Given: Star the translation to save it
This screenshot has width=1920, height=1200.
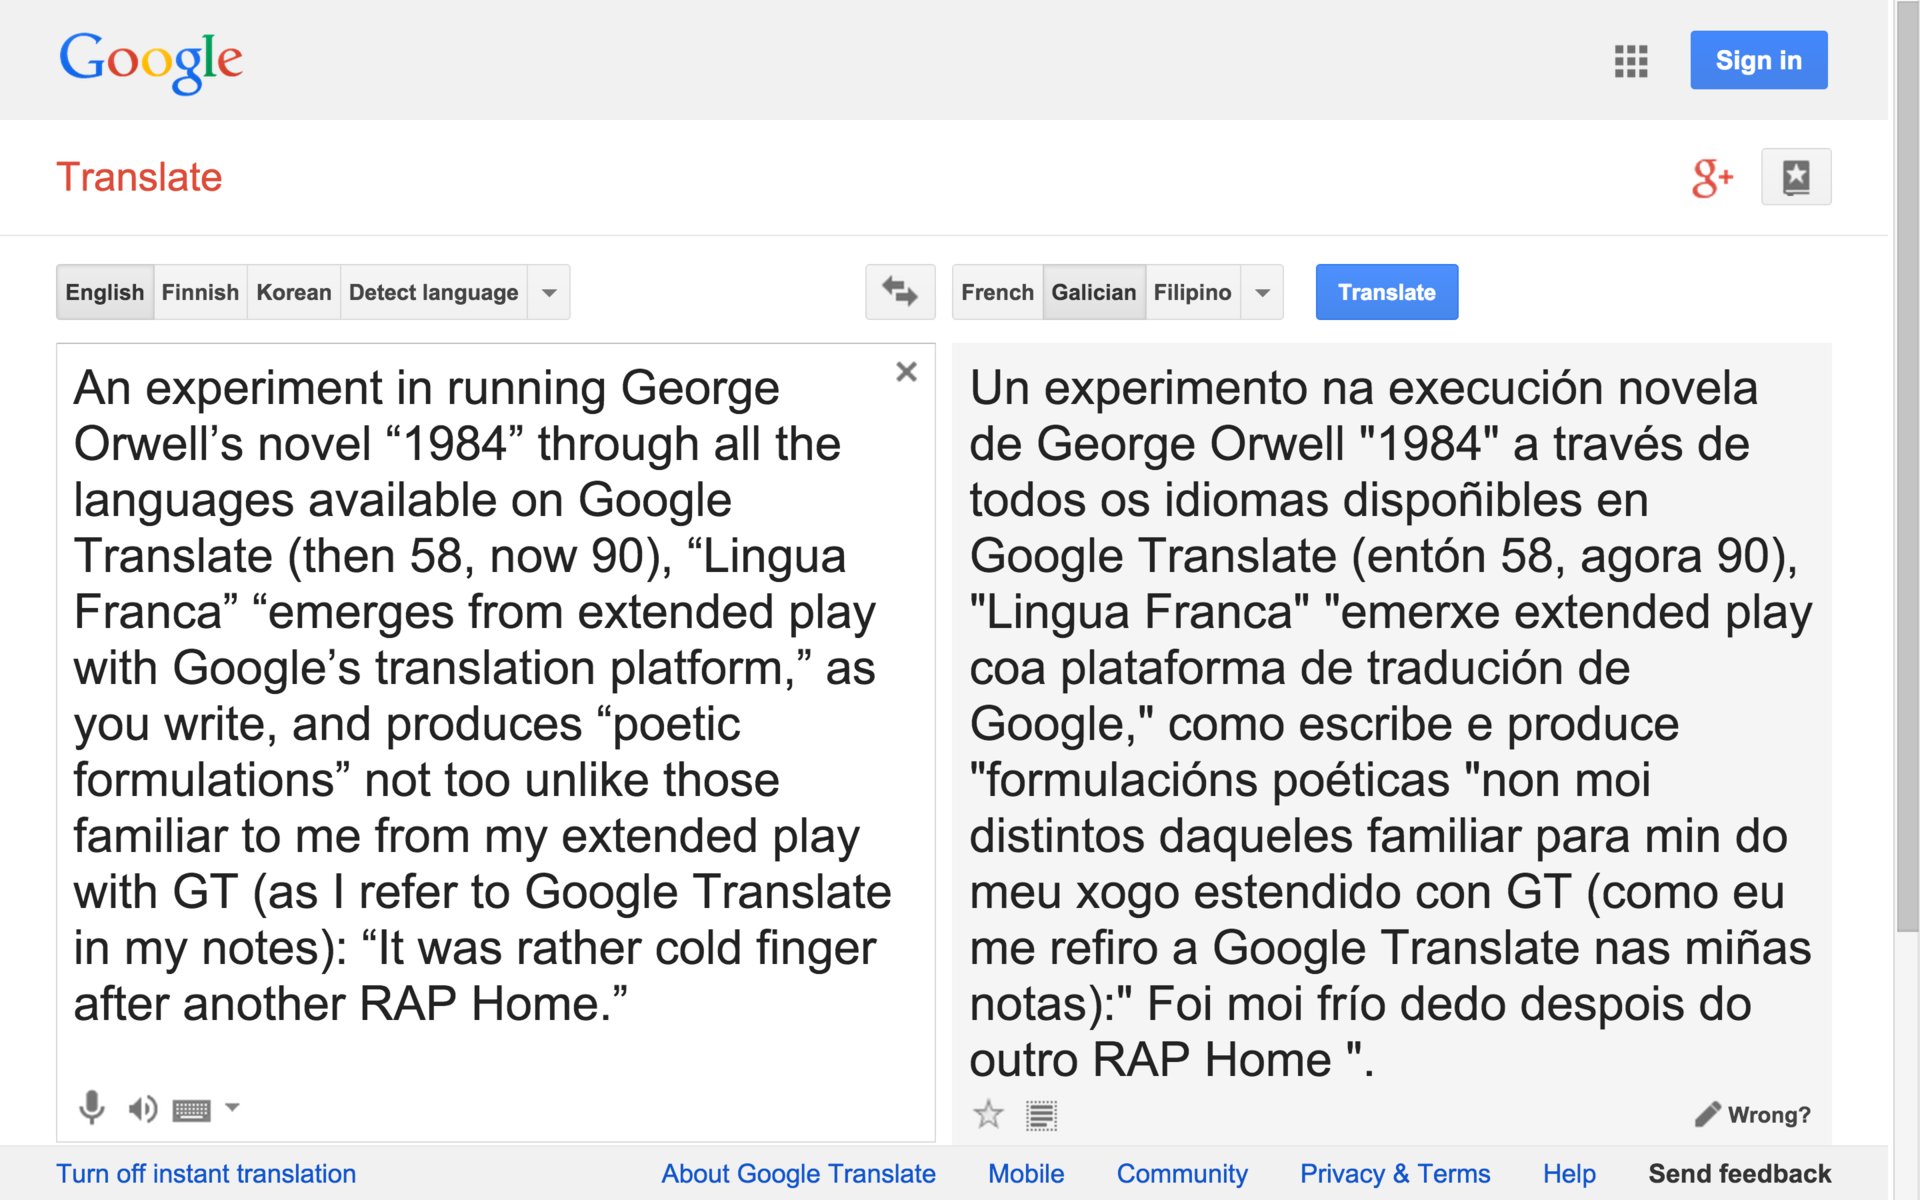Looking at the screenshot, I should tap(988, 1114).
